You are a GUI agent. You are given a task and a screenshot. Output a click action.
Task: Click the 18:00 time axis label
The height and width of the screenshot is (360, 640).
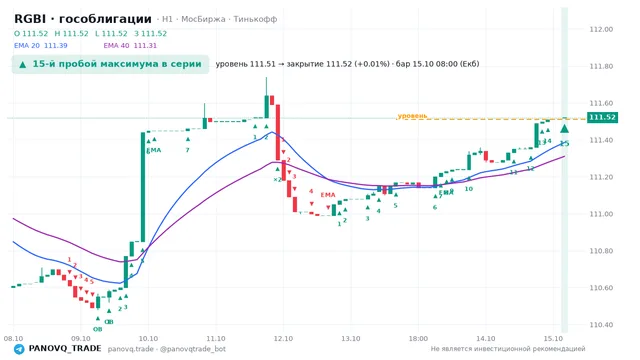click(418, 339)
